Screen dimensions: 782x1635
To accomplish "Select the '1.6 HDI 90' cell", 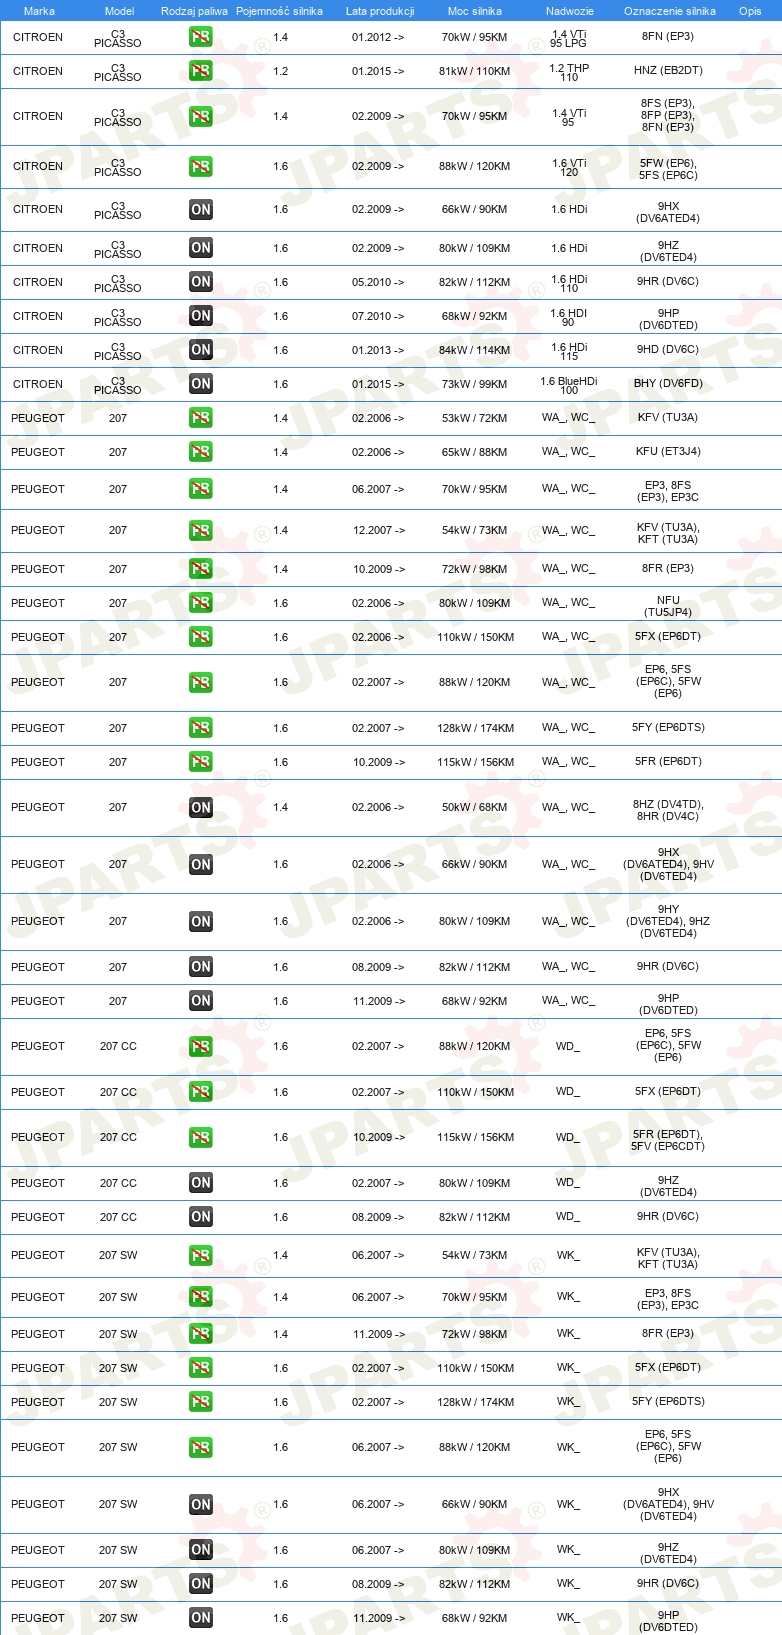I will tap(569, 317).
